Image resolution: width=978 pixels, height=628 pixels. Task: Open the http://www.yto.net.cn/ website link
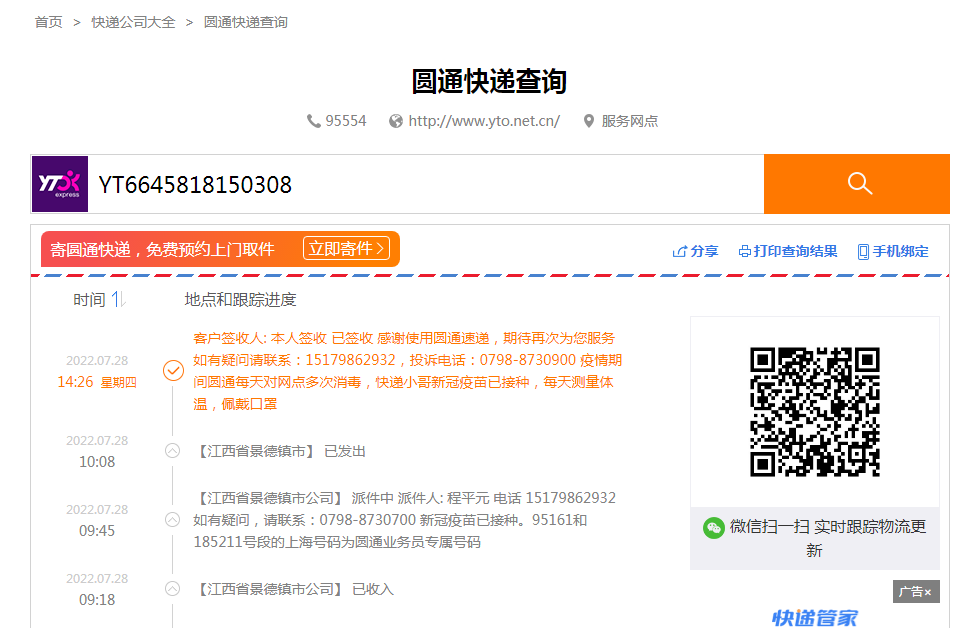(x=484, y=121)
